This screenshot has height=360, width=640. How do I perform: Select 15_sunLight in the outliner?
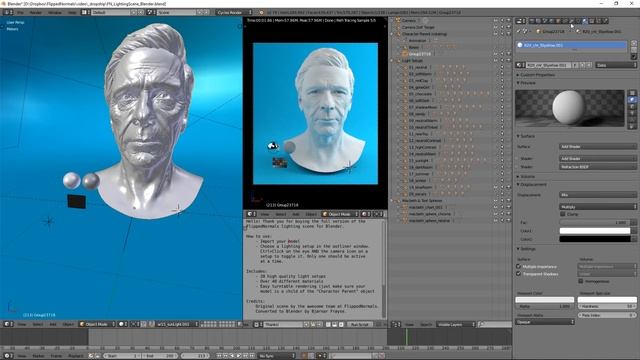(419, 161)
